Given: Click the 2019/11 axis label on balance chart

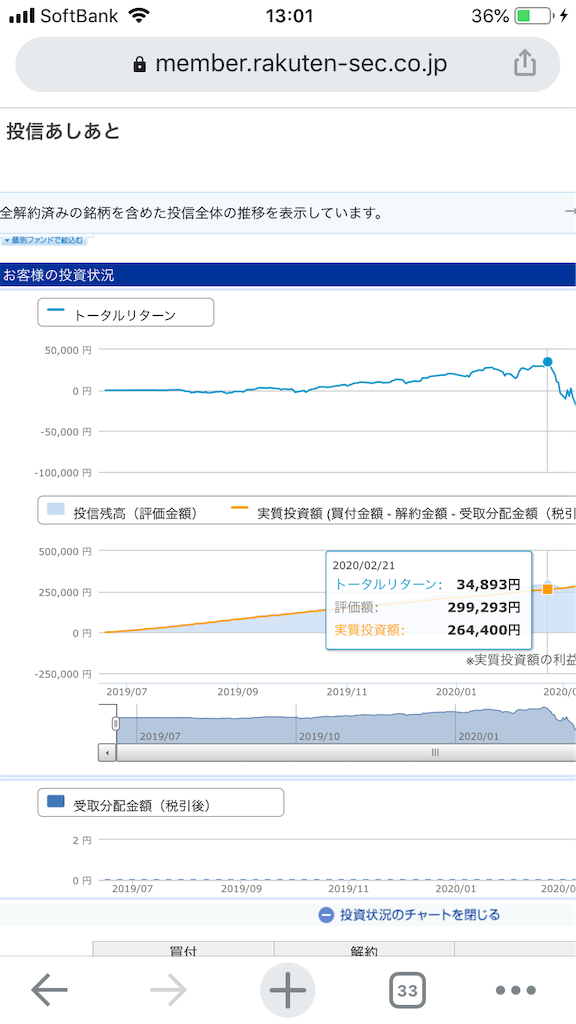Looking at the screenshot, I should tap(349, 690).
